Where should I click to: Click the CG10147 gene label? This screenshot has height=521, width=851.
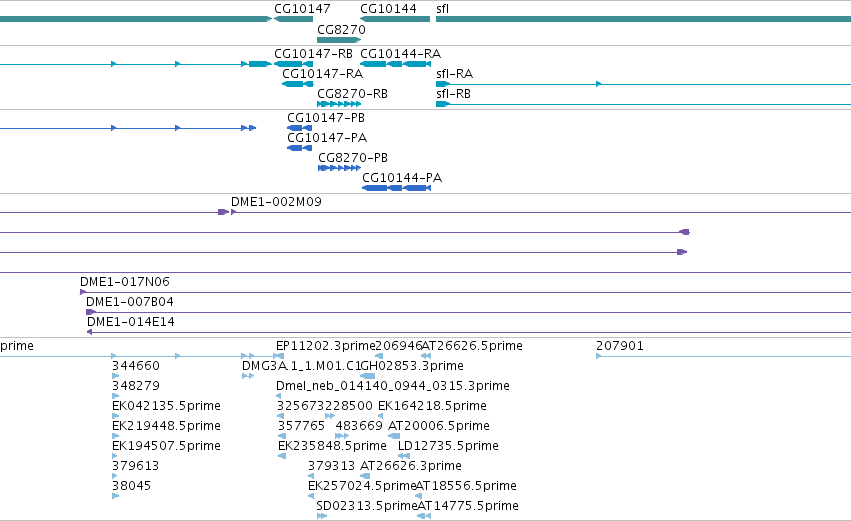click(x=302, y=9)
